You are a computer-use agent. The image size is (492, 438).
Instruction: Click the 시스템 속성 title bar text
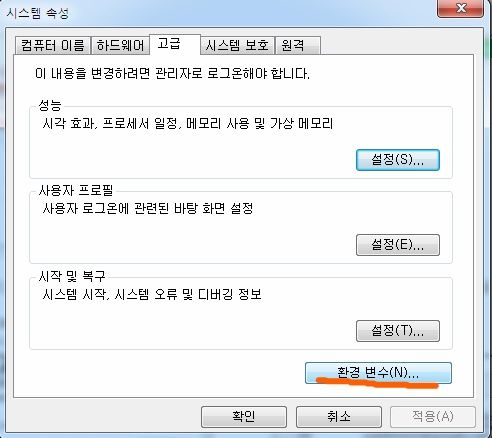(x=38, y=13)
